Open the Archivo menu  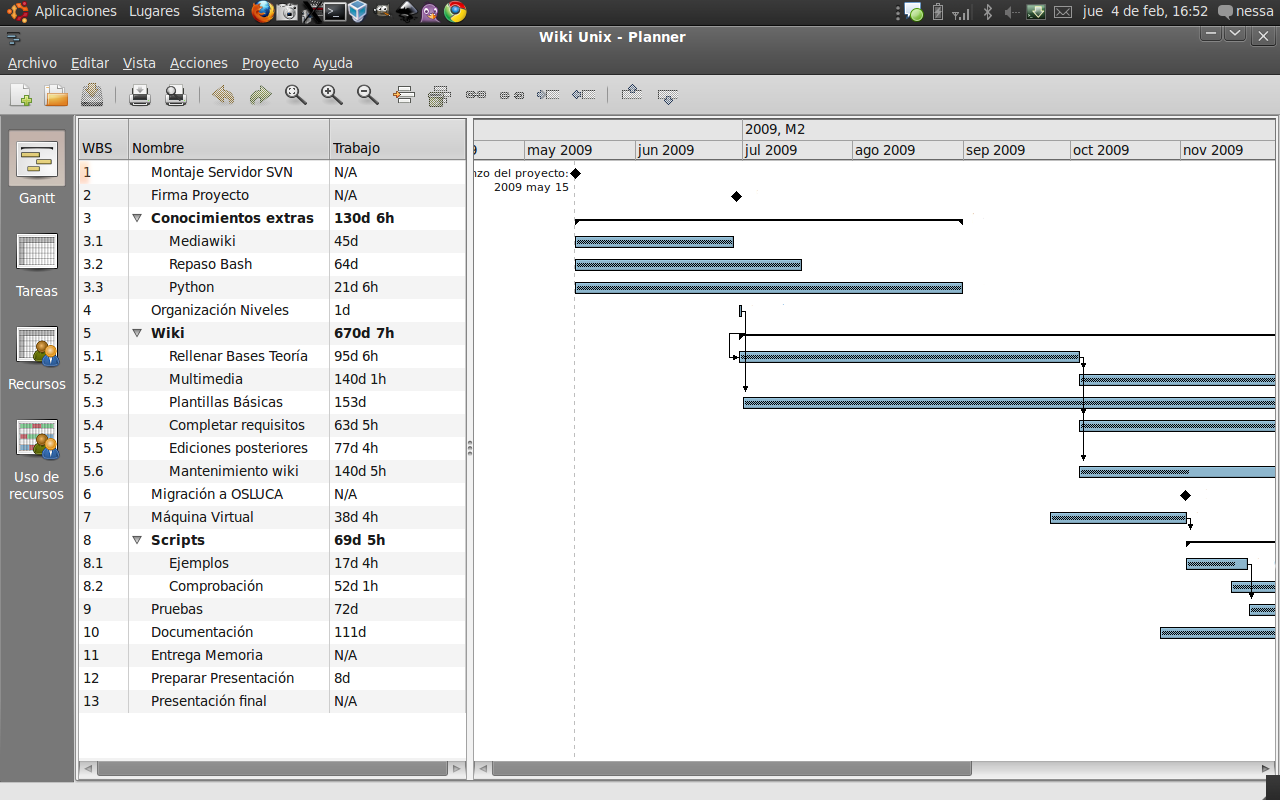33,62
